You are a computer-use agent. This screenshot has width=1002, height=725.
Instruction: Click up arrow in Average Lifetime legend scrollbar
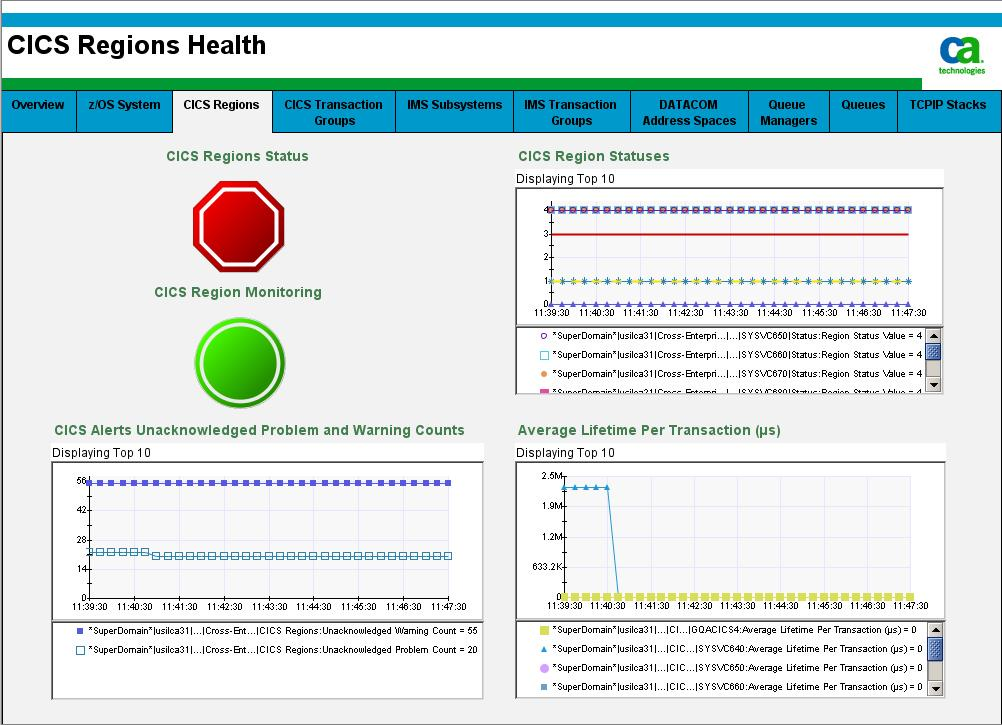(935, 630)
